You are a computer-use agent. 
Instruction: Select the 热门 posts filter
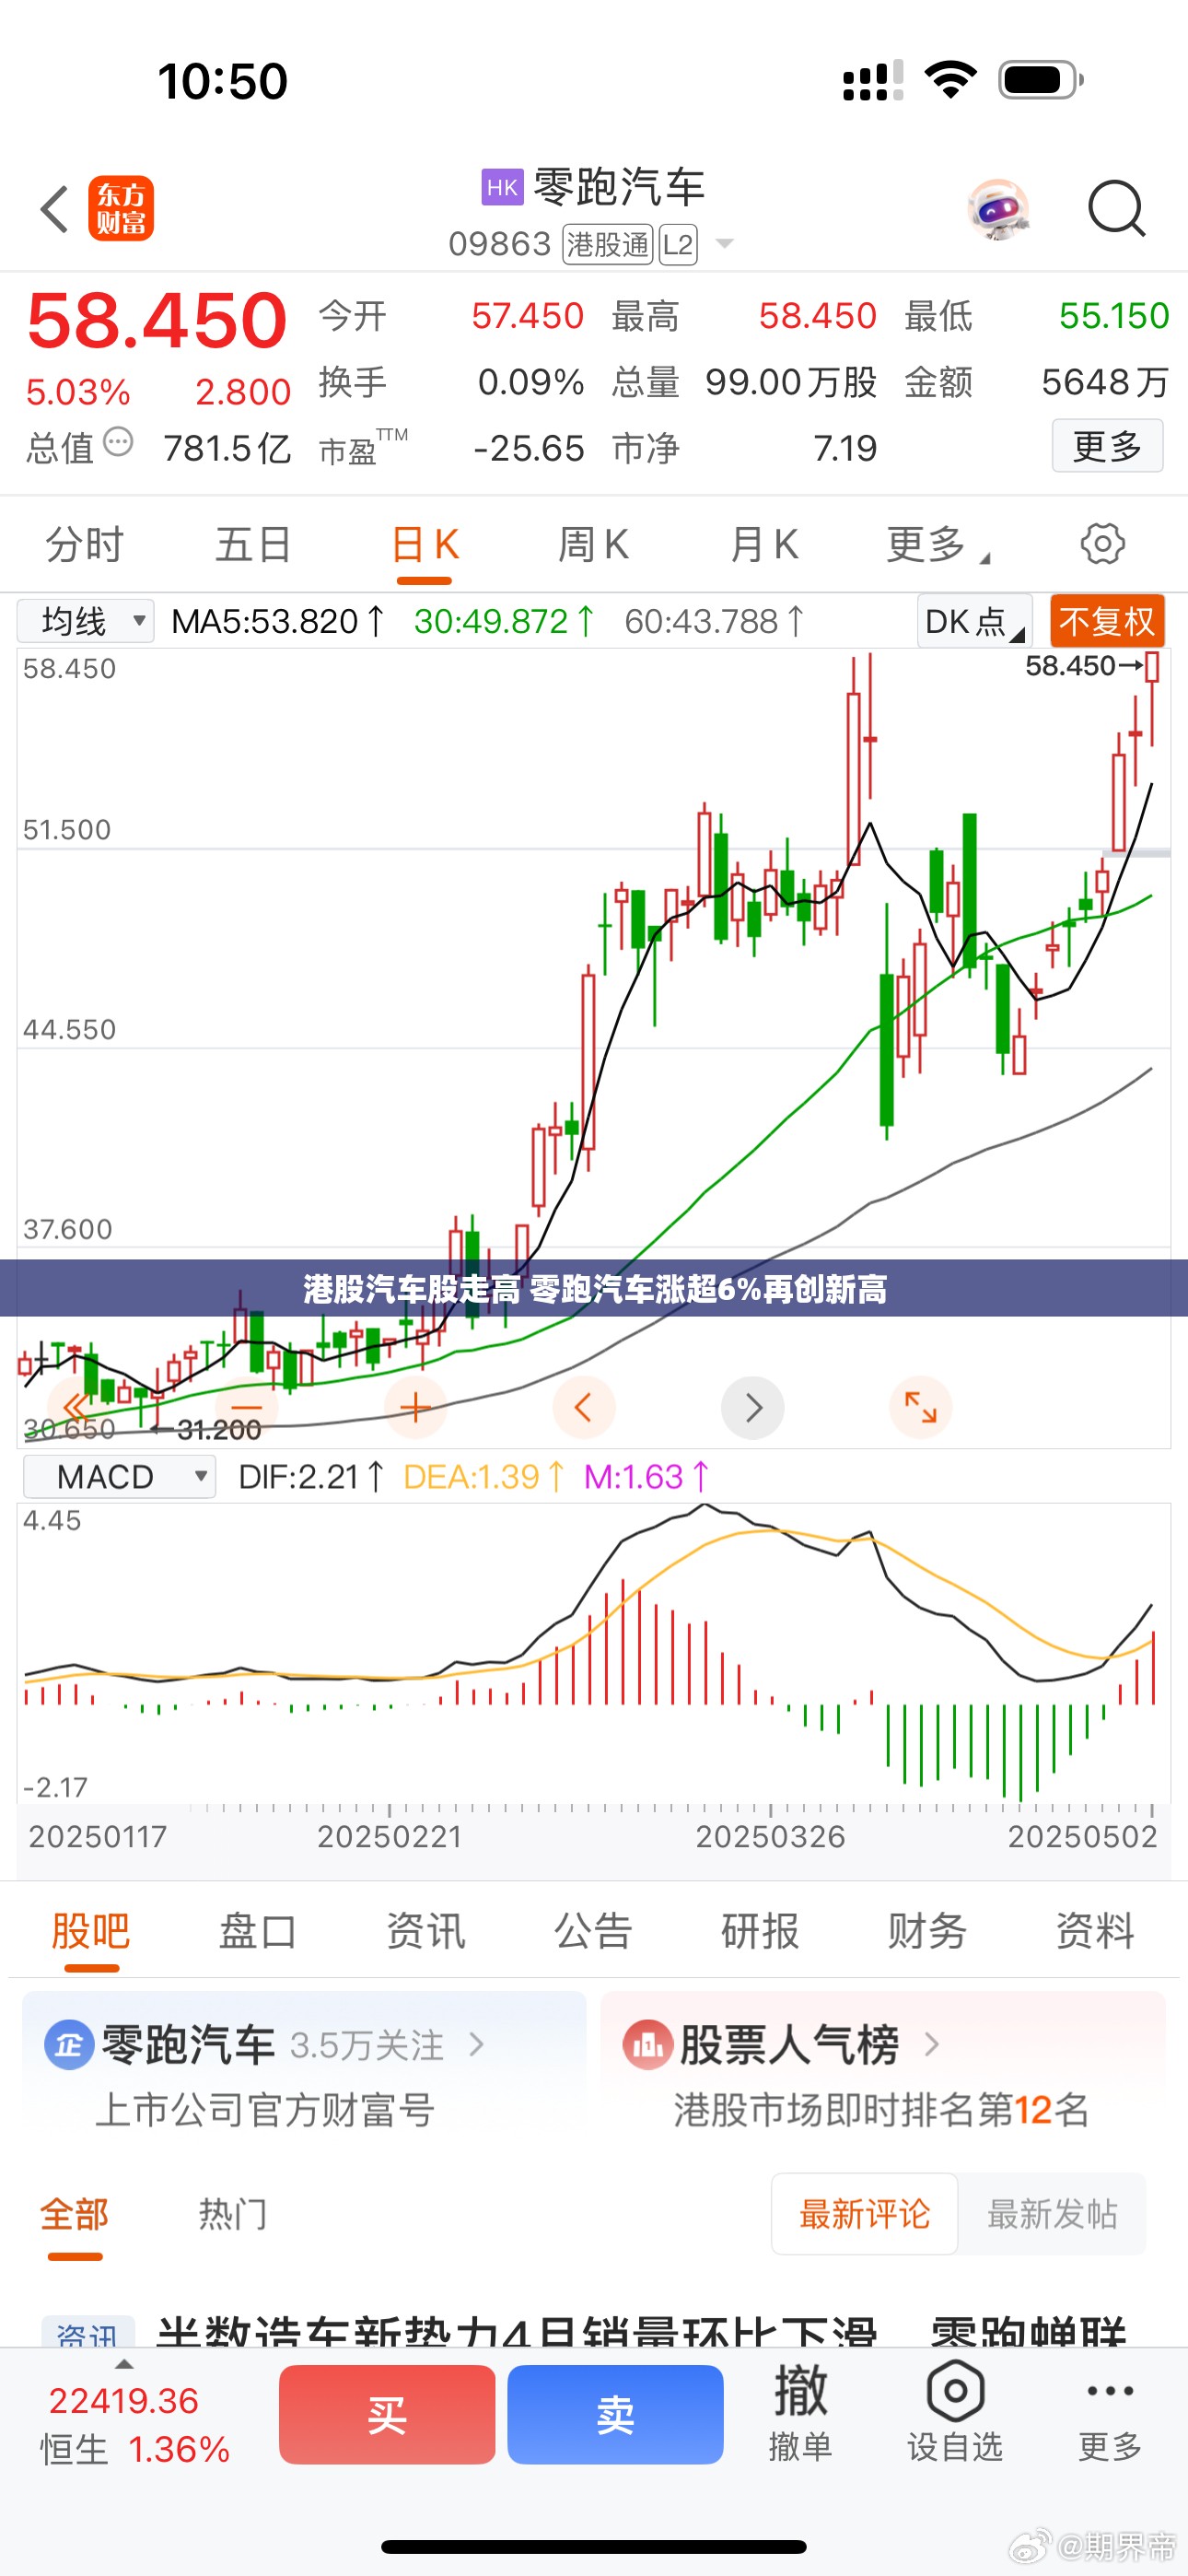(x=233, y=2214)
